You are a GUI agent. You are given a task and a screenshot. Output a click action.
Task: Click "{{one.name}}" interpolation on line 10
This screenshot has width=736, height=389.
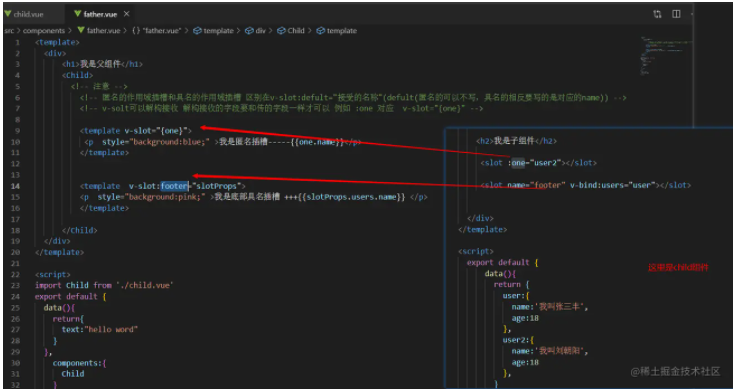[317, 142]
